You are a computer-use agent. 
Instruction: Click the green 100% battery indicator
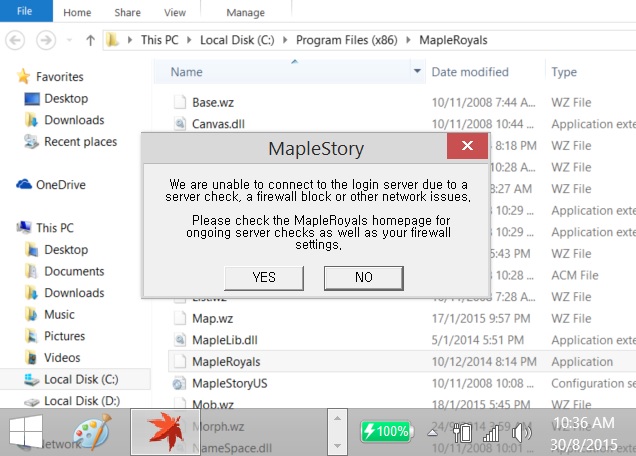pyautogui.click(x=386, y=432)
